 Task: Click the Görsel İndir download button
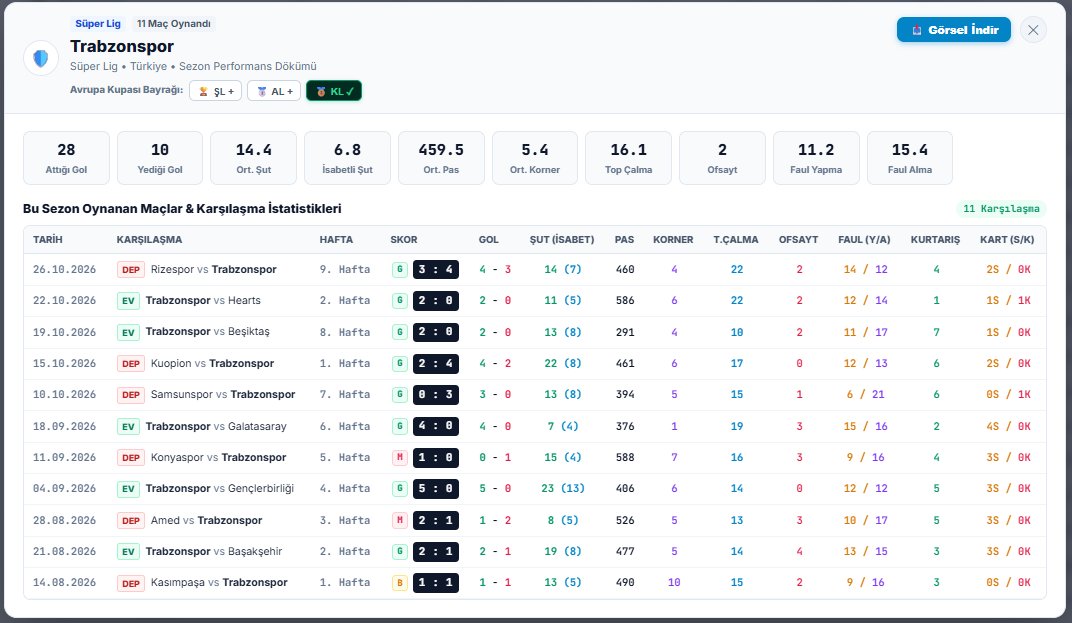coord(954,30)
